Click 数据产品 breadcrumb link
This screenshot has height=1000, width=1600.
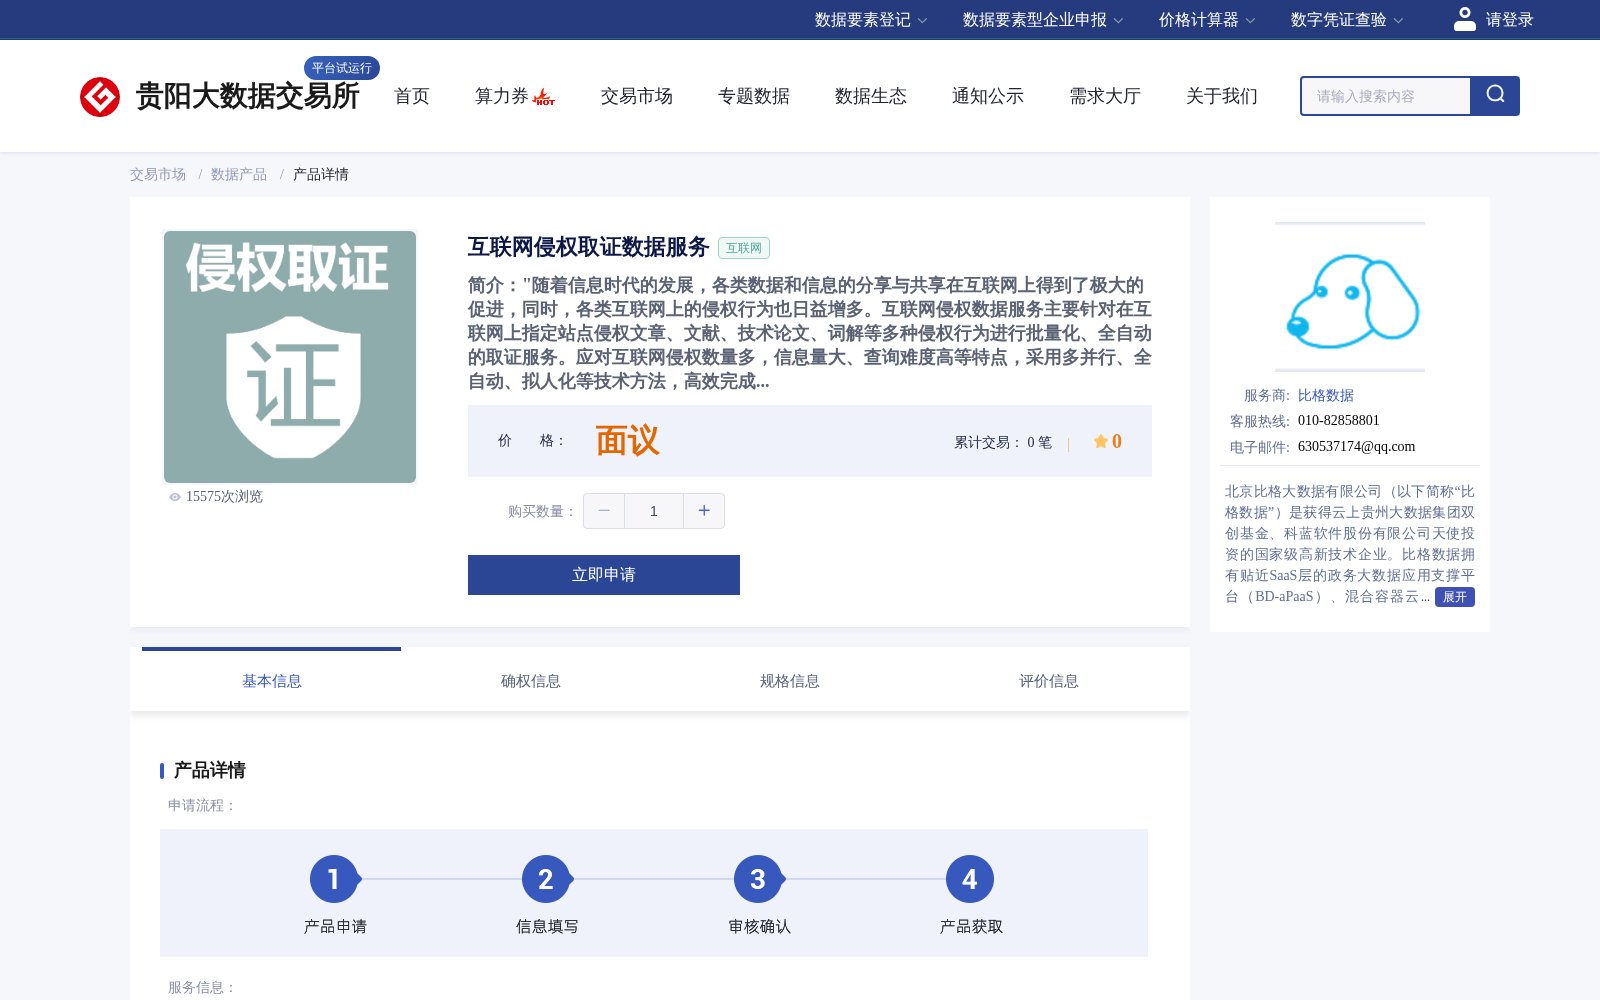[x=239, y=175]
